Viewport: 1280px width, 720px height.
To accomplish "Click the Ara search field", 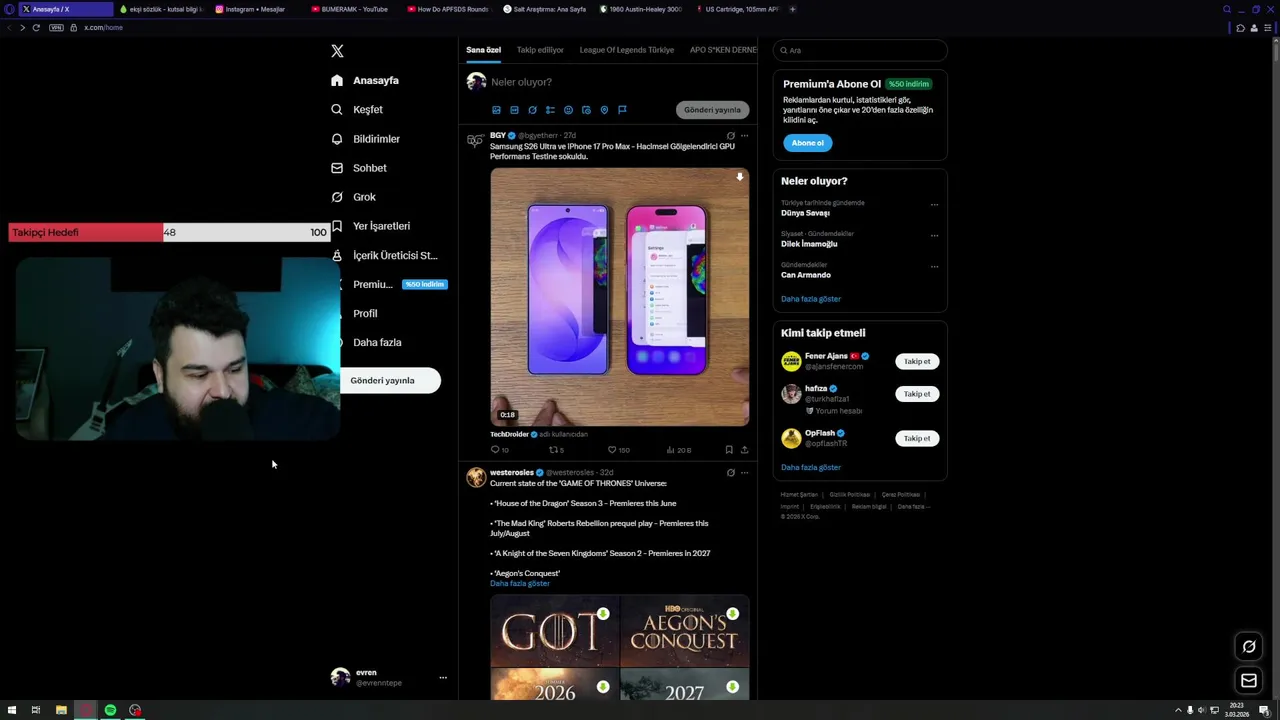I will [x=860, y=50].
